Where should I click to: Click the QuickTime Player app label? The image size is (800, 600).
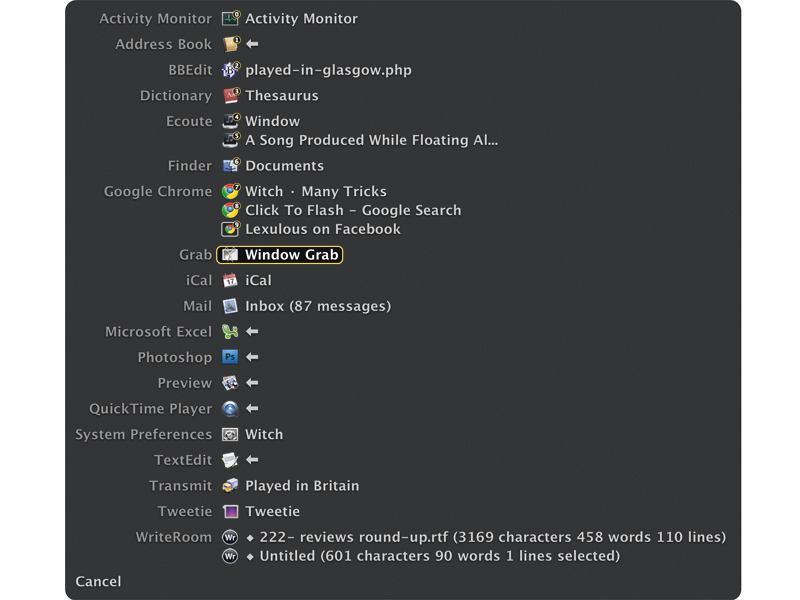[x=151, y=409]
